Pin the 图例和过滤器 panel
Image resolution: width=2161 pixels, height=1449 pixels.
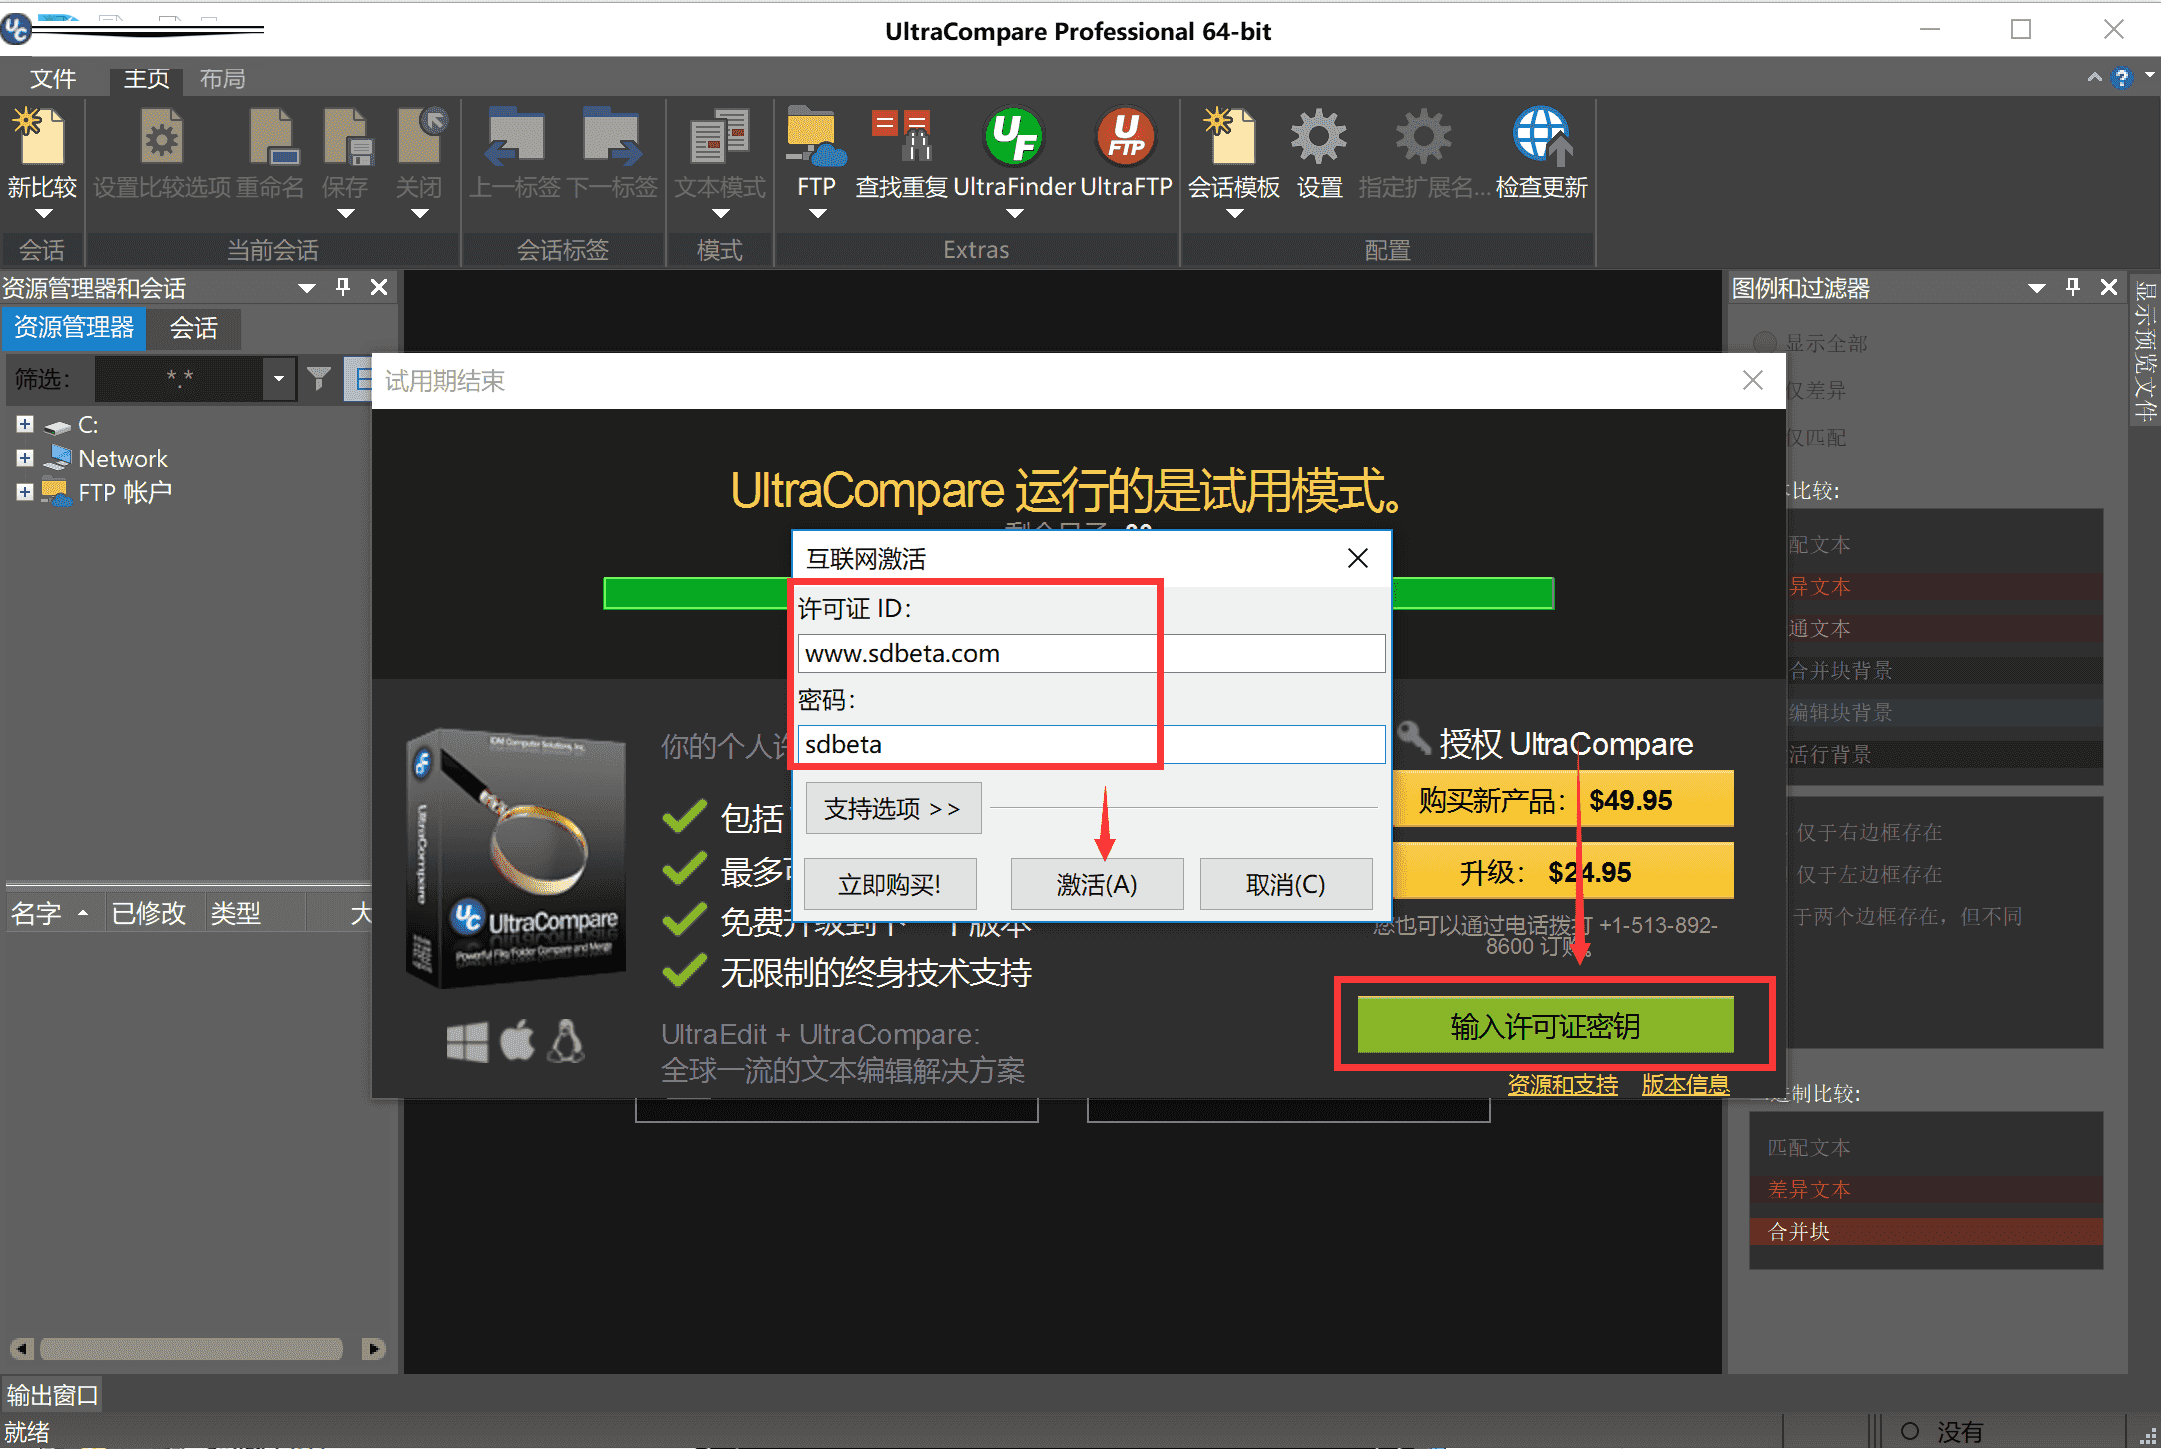click(x=2073, y=287)
